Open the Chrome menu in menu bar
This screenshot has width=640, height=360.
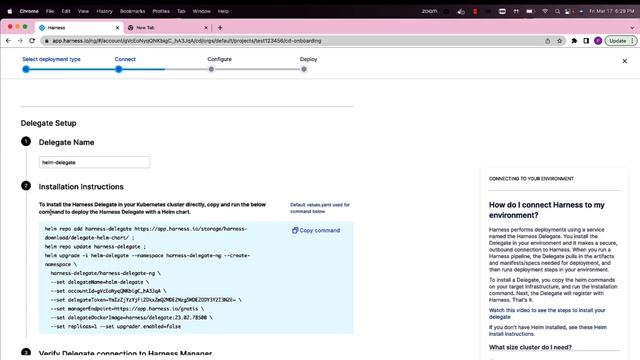(x=29, y=11)
